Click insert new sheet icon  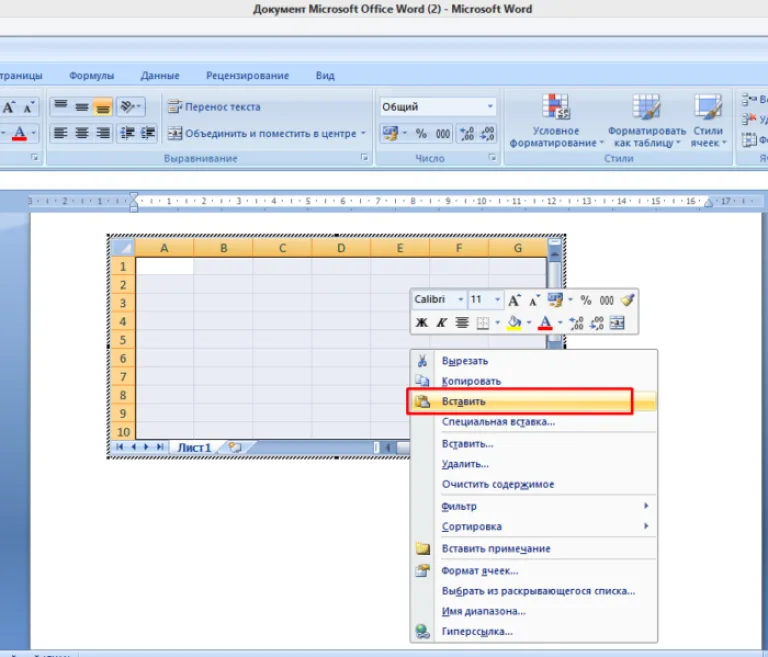(235, 447)
